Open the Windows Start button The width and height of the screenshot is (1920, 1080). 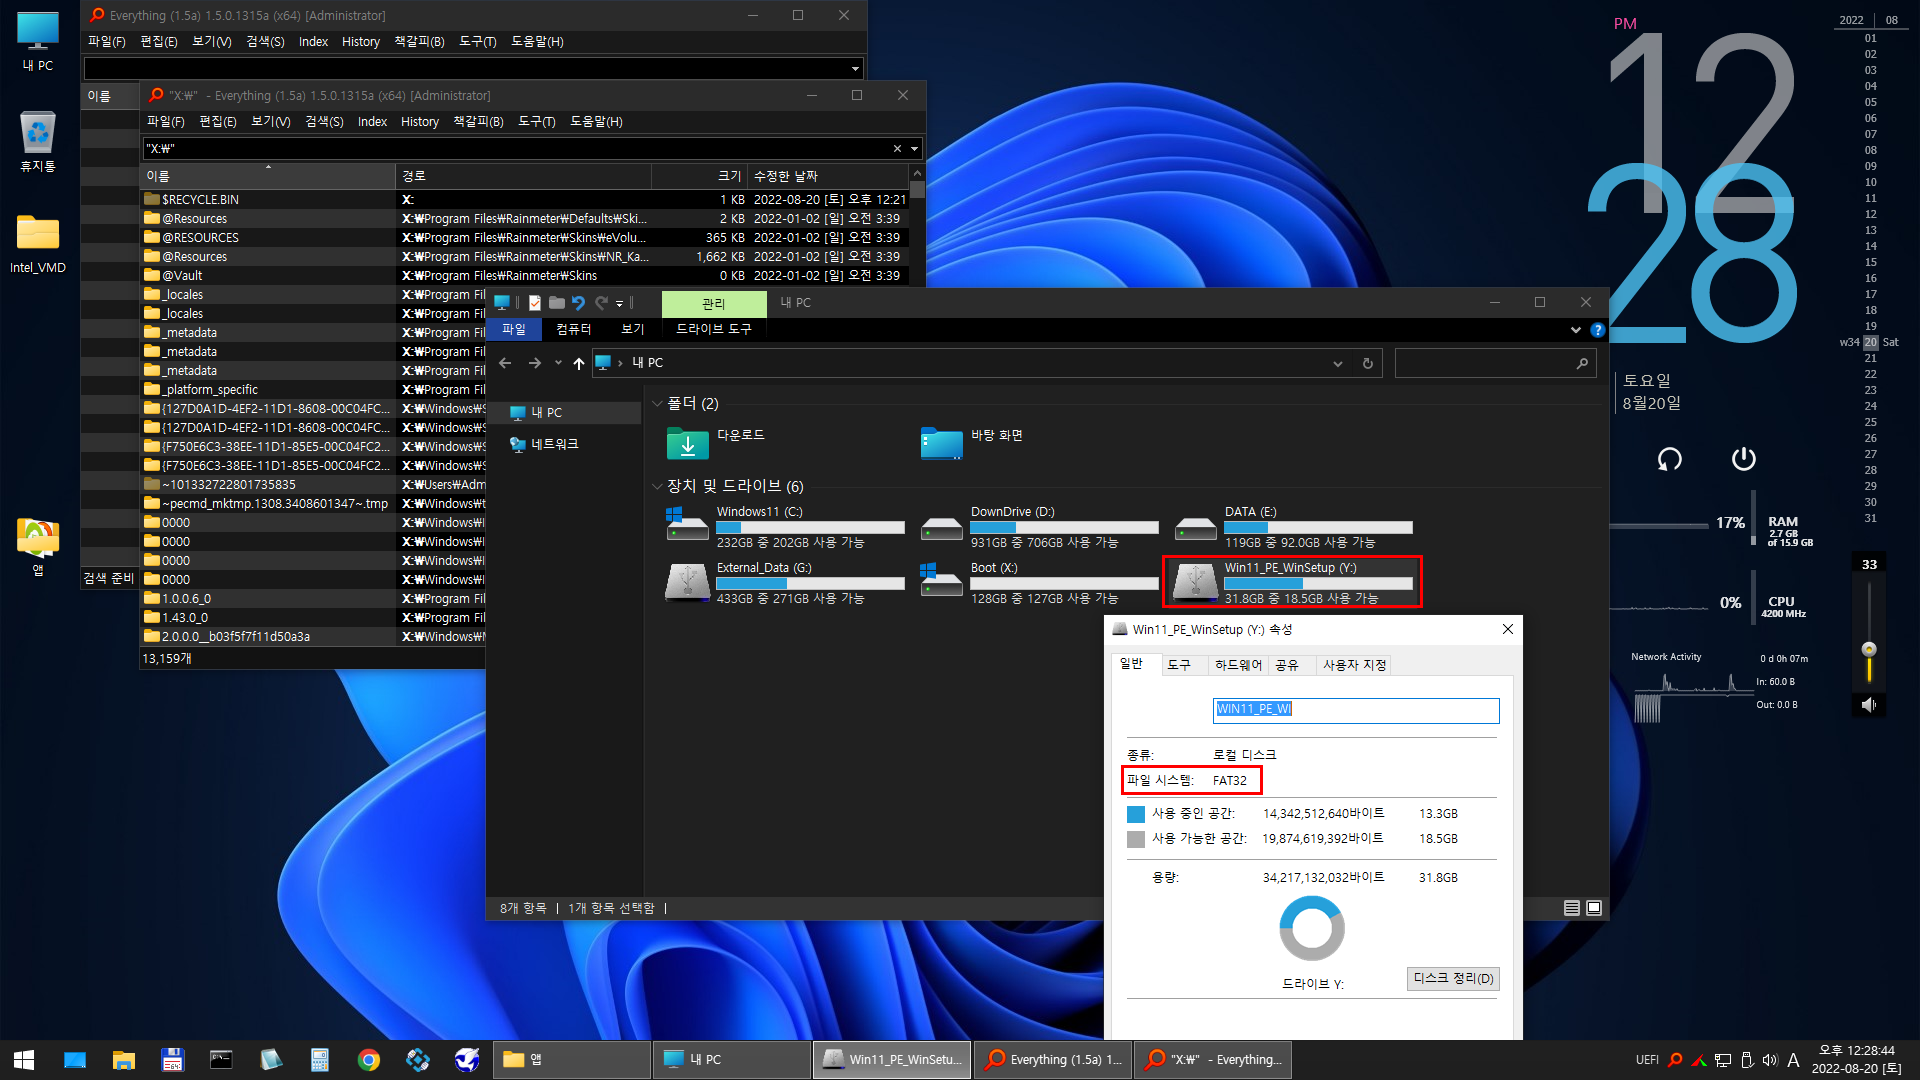point(24,1060)
